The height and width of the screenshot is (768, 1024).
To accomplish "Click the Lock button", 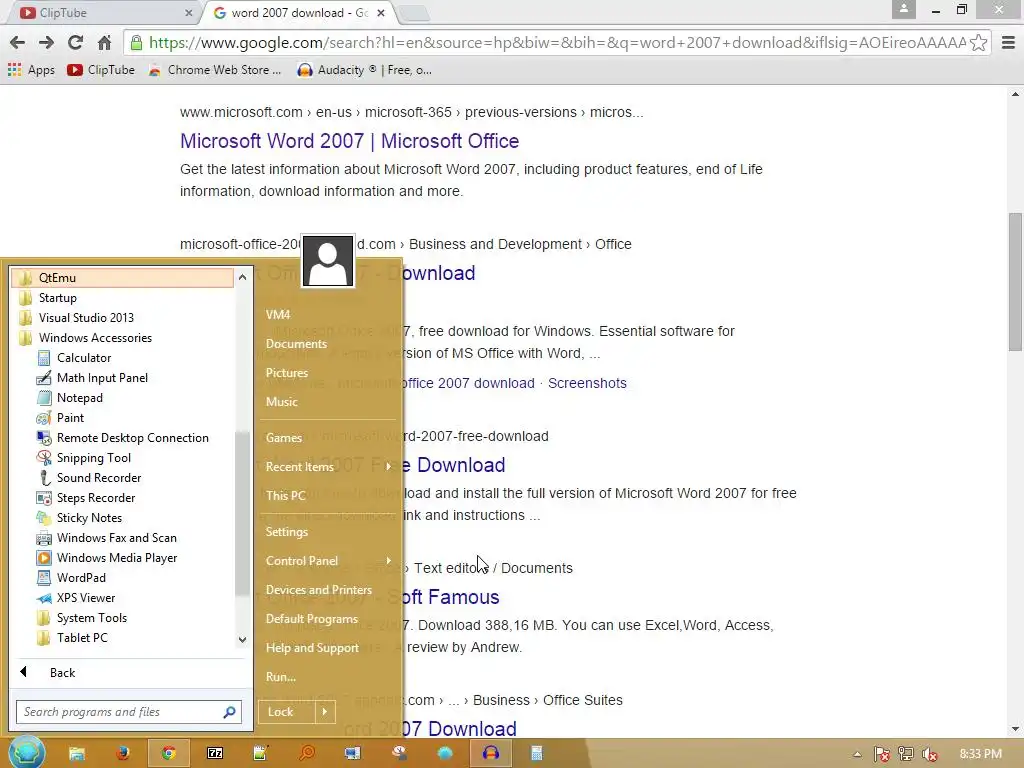I will pos(287,712).
